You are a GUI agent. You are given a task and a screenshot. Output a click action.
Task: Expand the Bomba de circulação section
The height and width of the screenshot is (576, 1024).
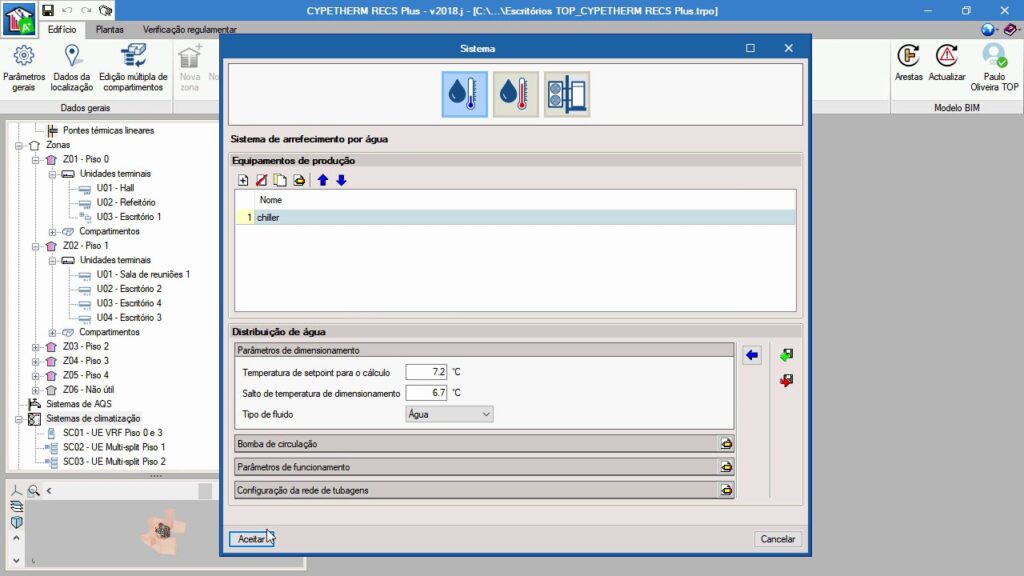pos(726,443)
